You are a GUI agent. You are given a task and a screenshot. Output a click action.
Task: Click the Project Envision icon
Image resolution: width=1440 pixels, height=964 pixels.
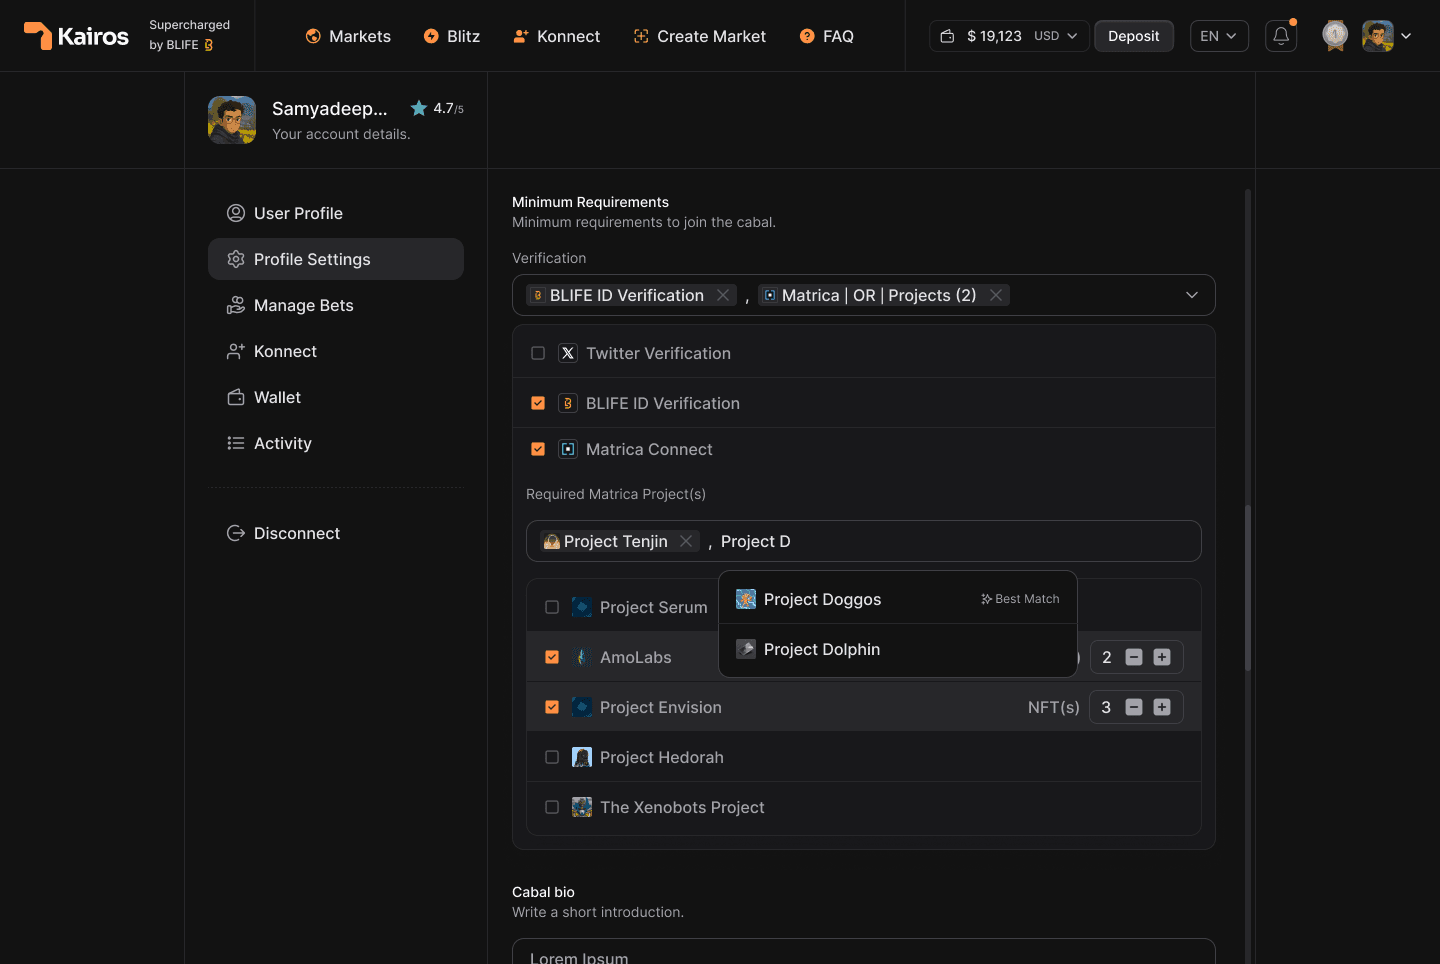(582, 707)
